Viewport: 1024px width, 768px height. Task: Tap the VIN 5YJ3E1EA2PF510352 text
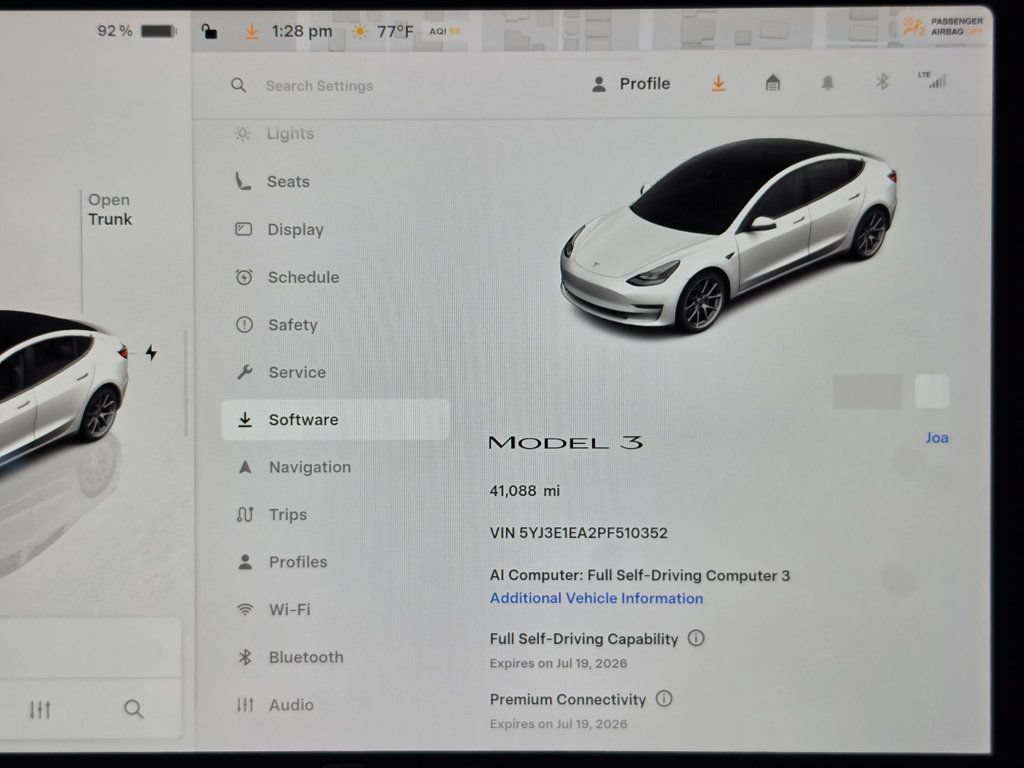[x=579, y=533]
